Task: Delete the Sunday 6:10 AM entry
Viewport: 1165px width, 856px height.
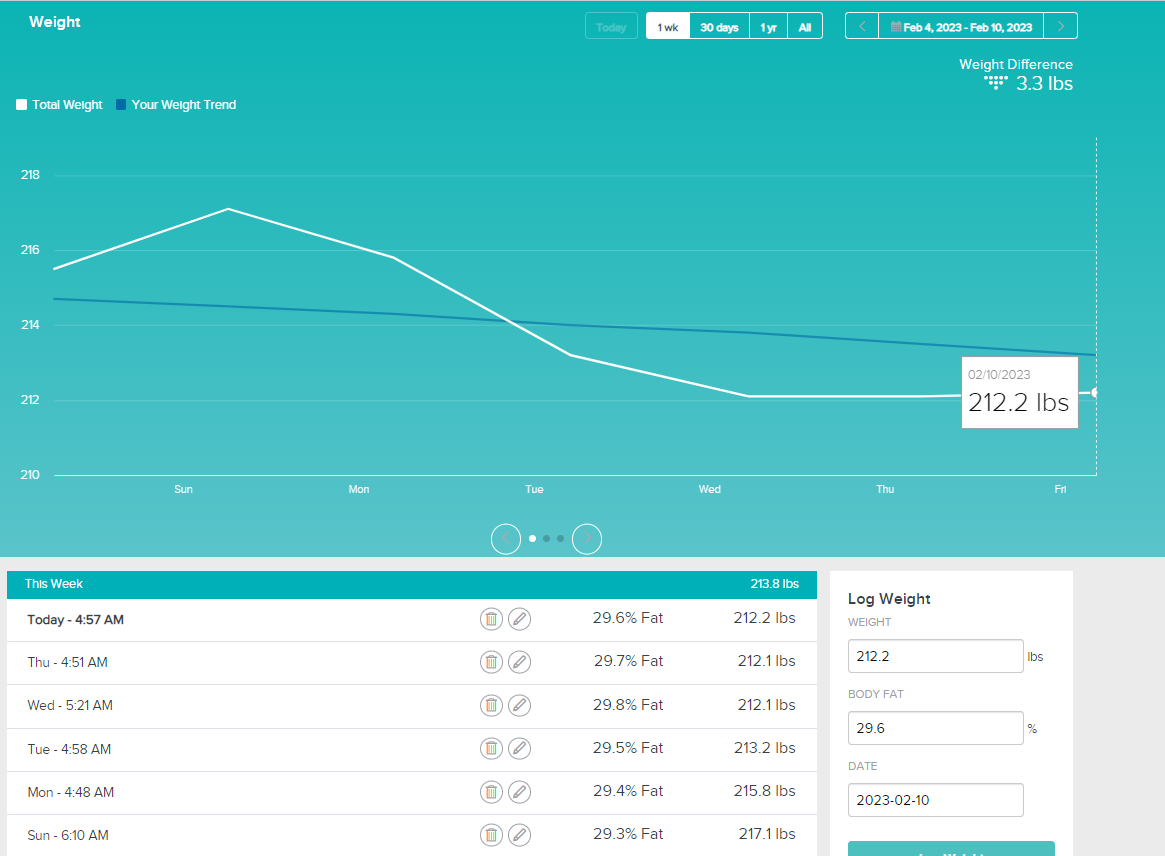Action: click(x=491, y=834)
